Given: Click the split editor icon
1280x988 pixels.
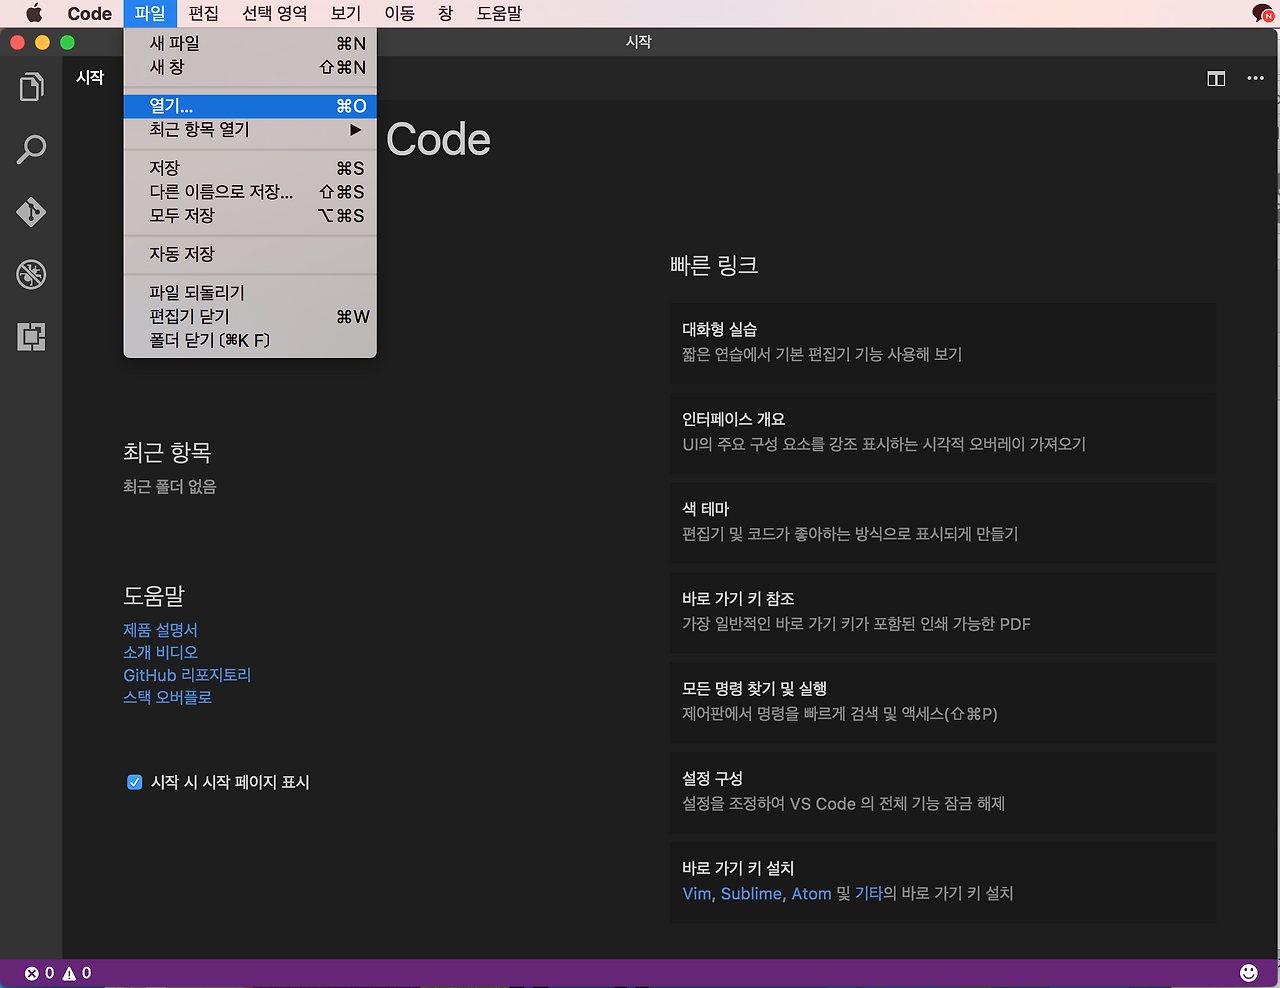Looking at the screenshot, I should (x=1216, y=77).
